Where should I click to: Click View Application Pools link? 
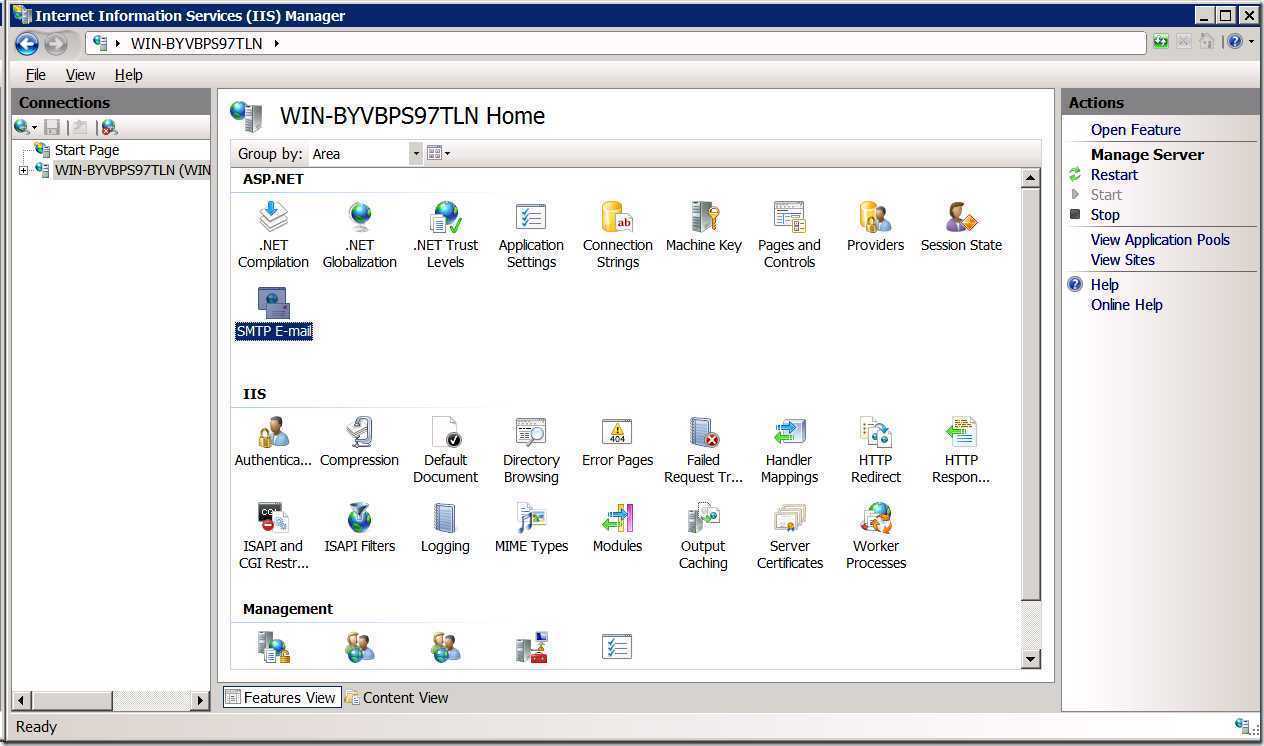pyautogui.click(x=1160, y=240)
